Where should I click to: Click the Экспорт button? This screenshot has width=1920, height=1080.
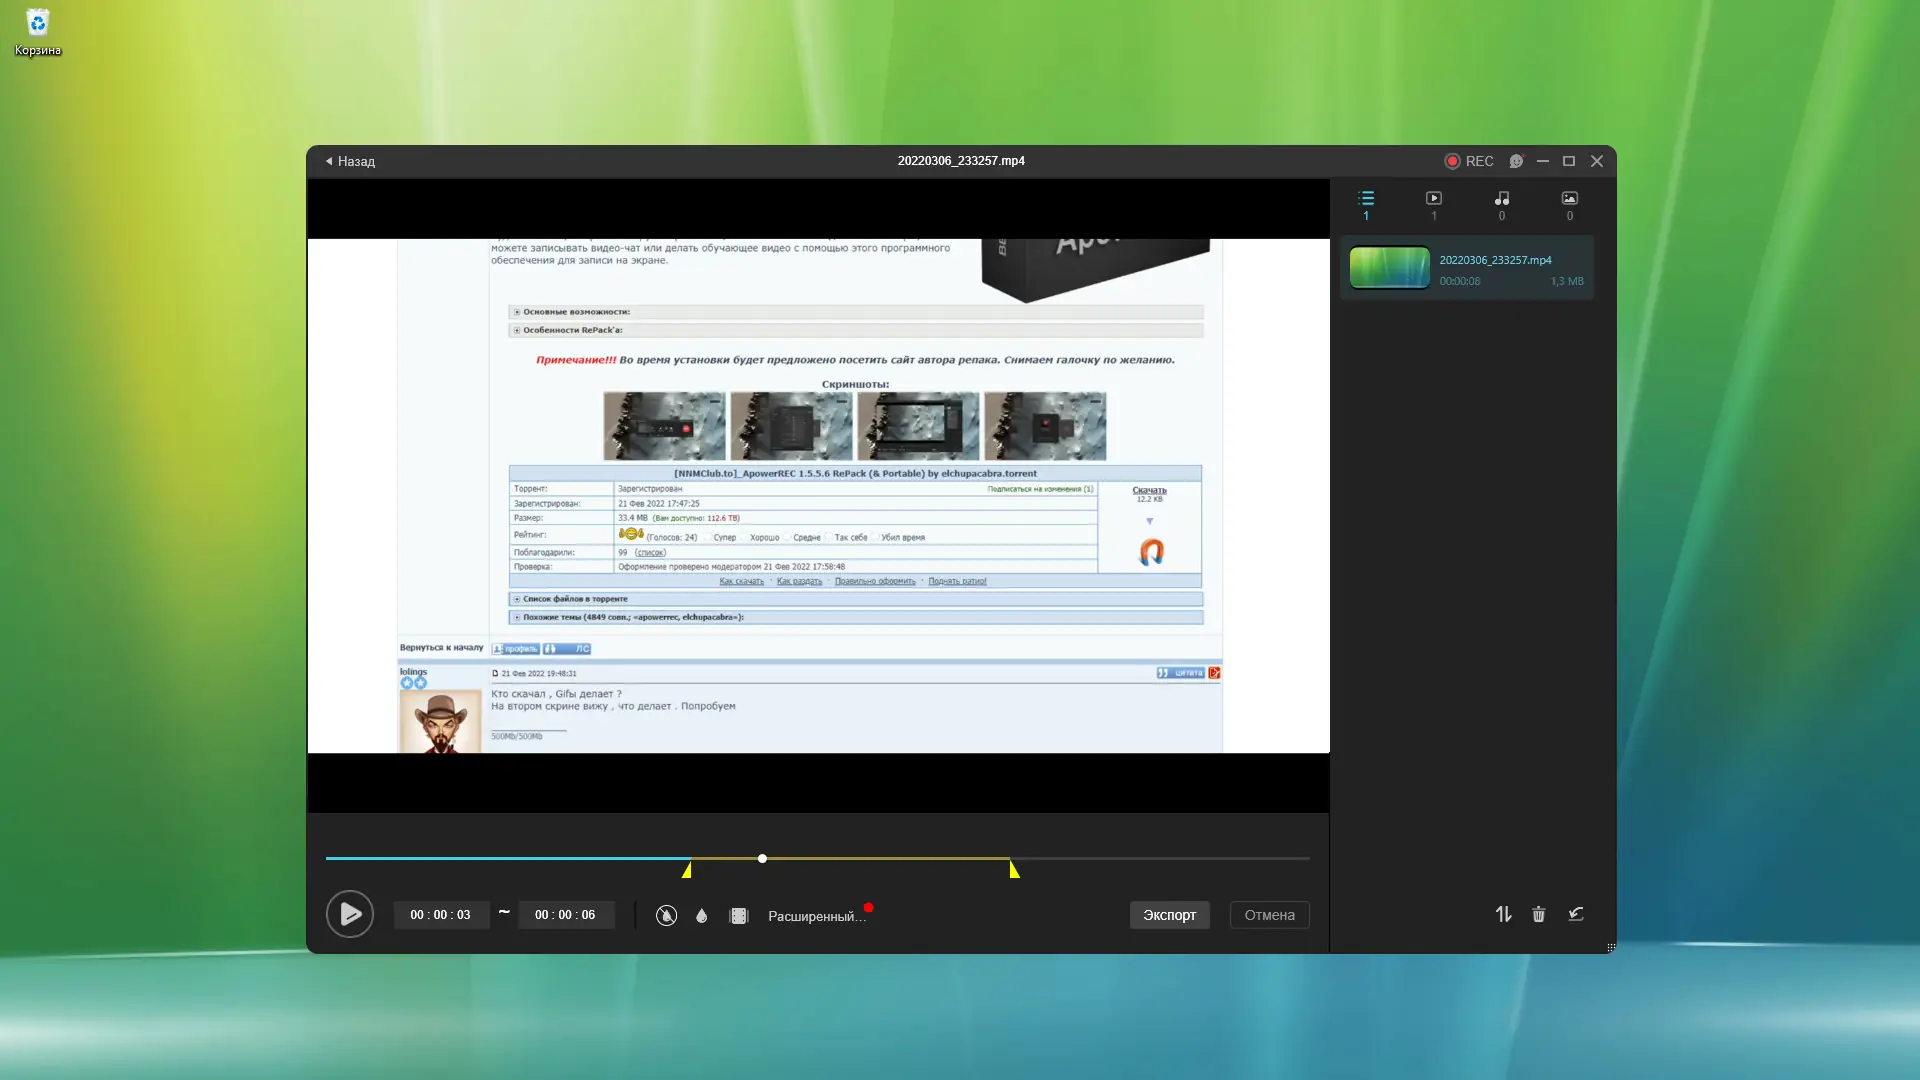(1169, 915)
